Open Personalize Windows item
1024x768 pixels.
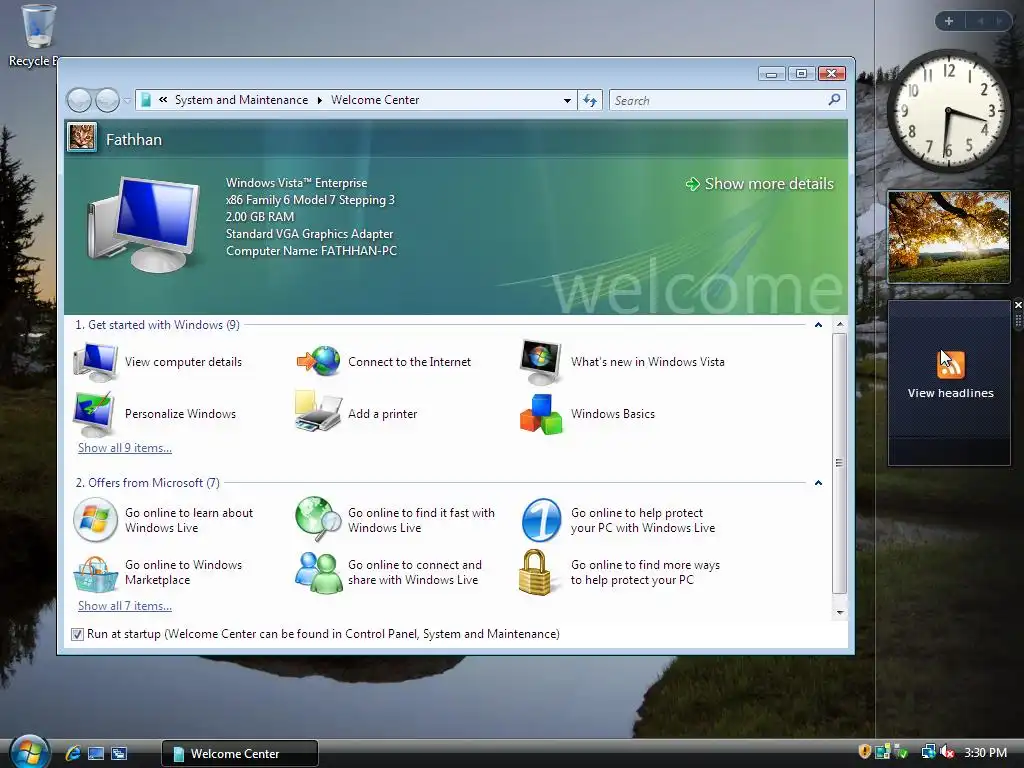click(155, 414)
